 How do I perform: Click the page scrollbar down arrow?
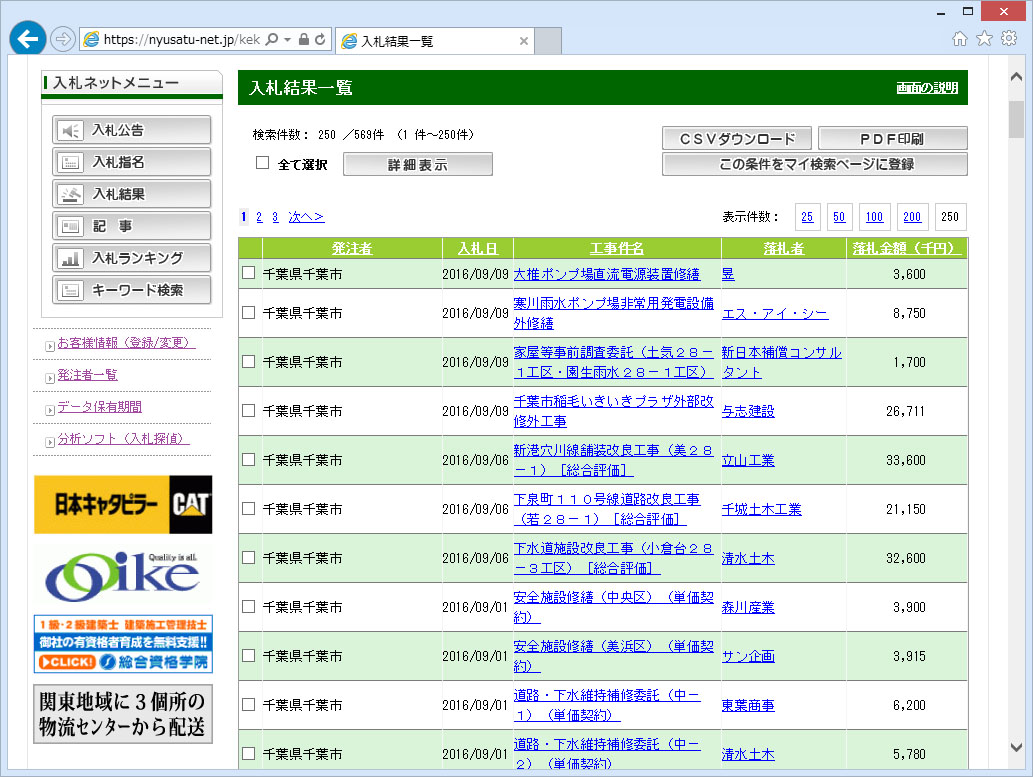coord(1016,747)
